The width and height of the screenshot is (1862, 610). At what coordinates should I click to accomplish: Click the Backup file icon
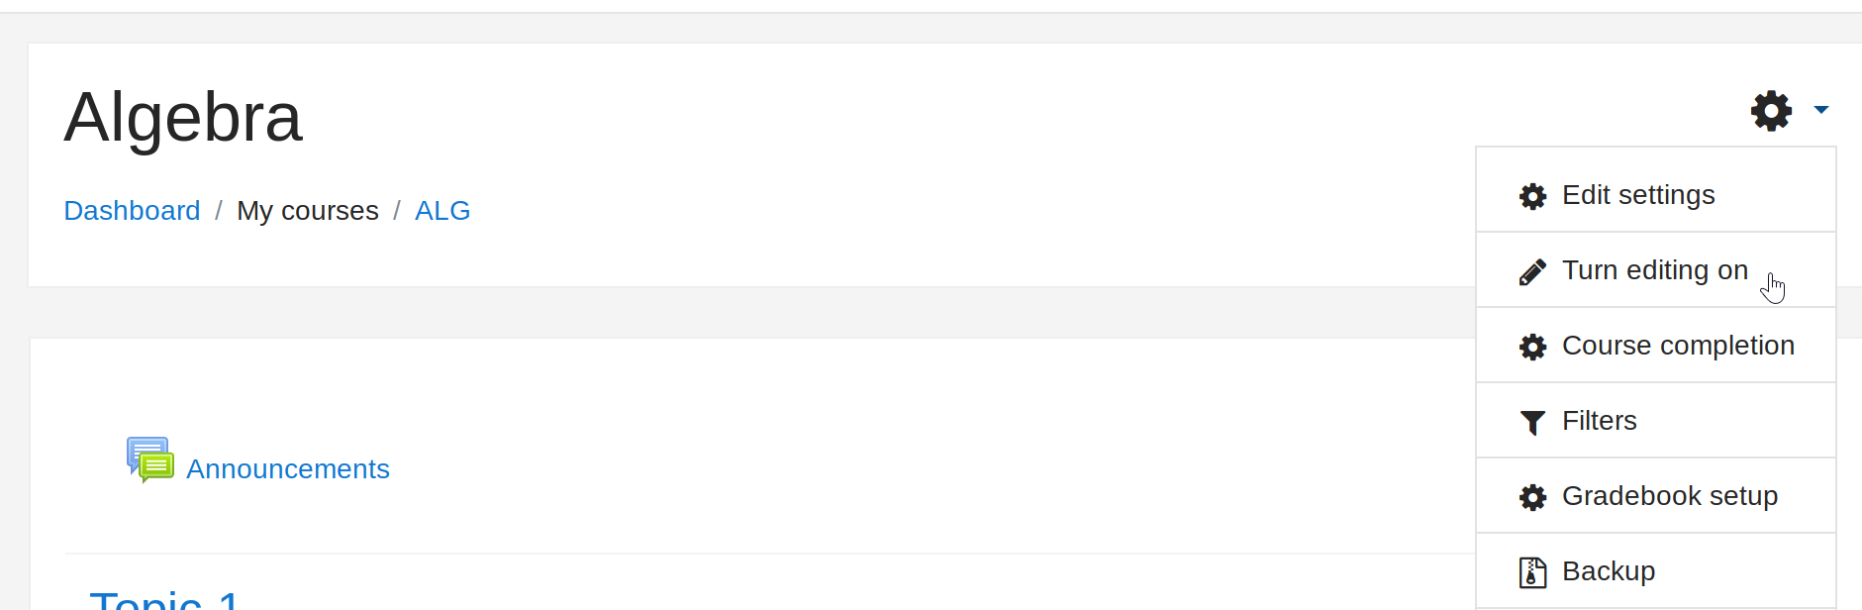(1532, 572)
